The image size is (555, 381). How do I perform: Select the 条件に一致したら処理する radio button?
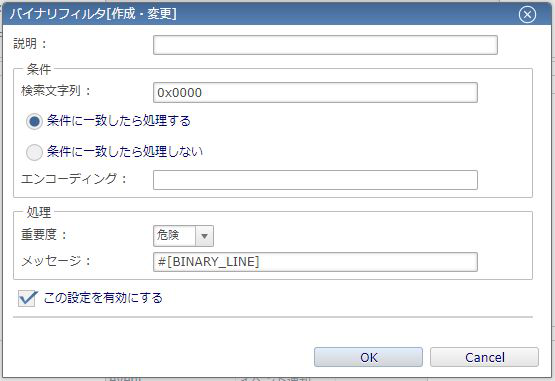click(34, 121)
